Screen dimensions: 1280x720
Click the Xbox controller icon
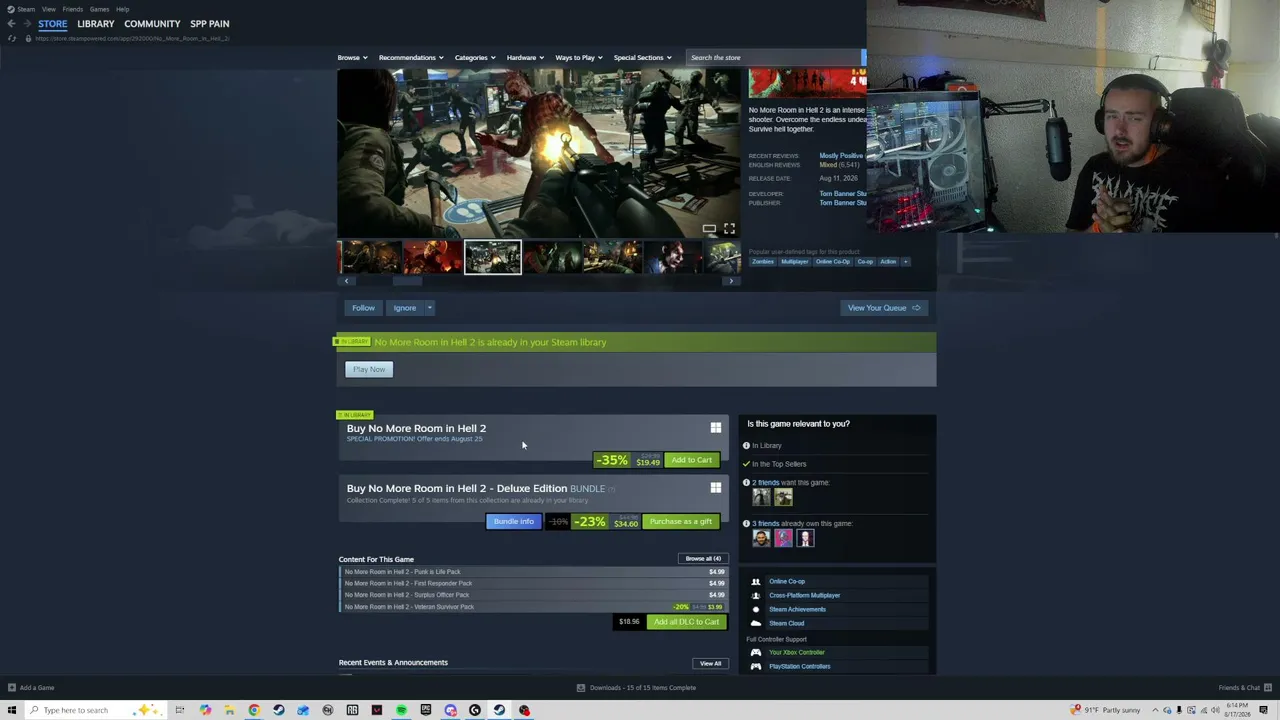tap(756, 653)
